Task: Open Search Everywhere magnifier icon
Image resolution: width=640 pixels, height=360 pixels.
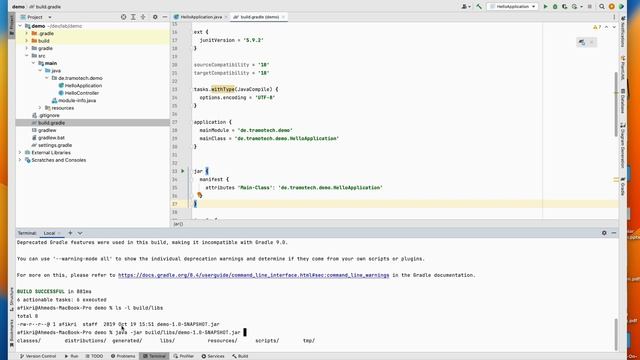Action: [x=602, y=7]
